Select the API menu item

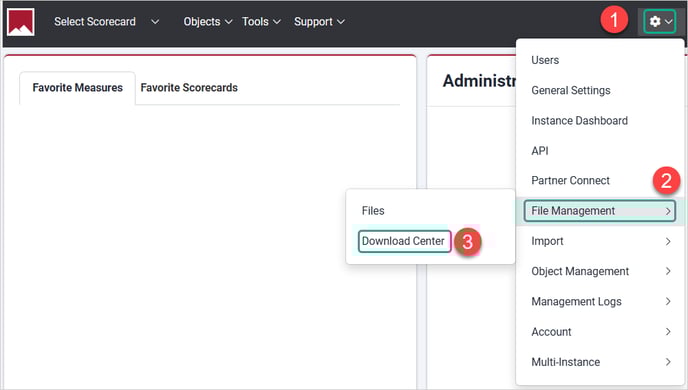click(x=540, y=151)
